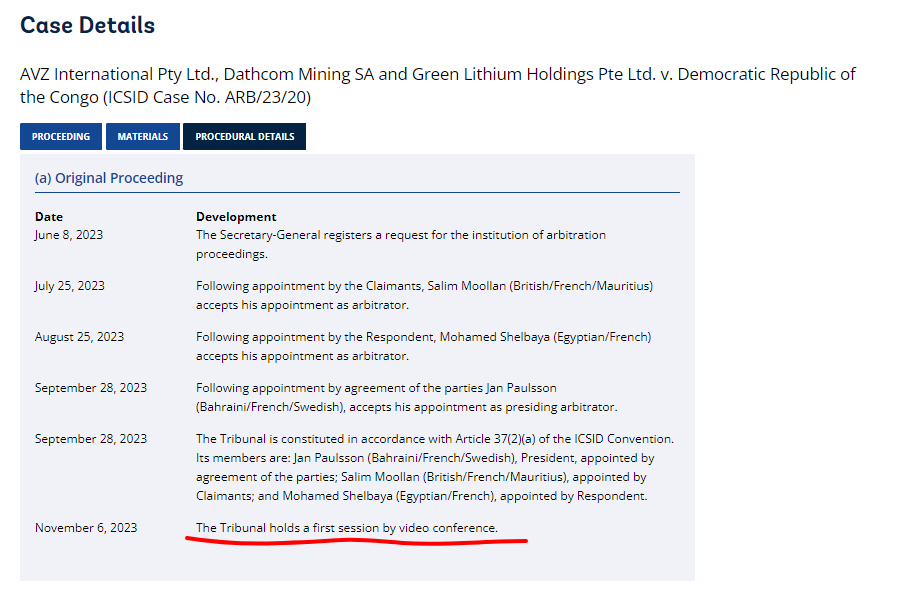Click the Tribunal is constituted entry
The width and height of the screenshot is (899, 605).
[x=435, y=467]
